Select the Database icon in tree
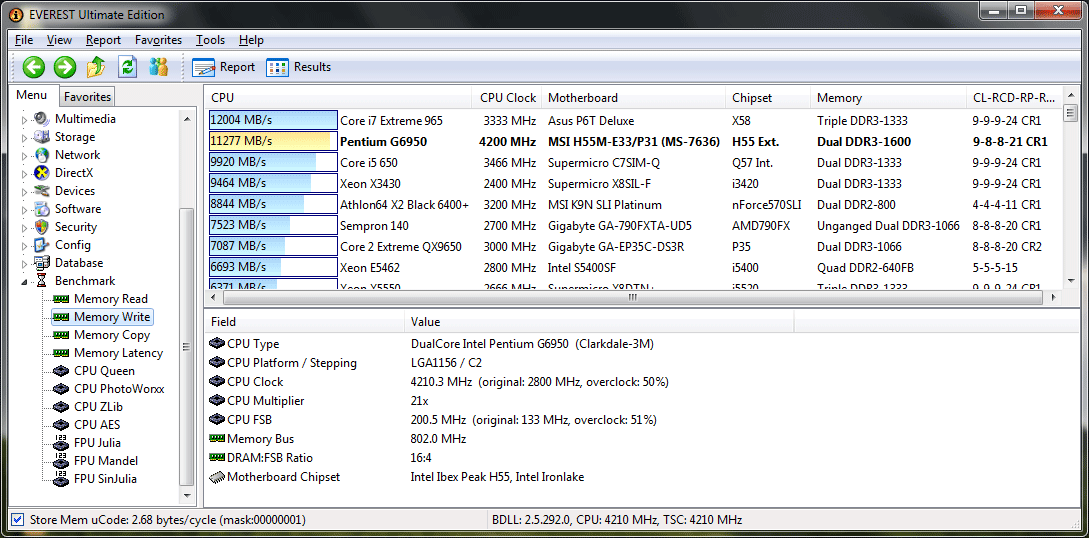 click(x=42, y=263)
